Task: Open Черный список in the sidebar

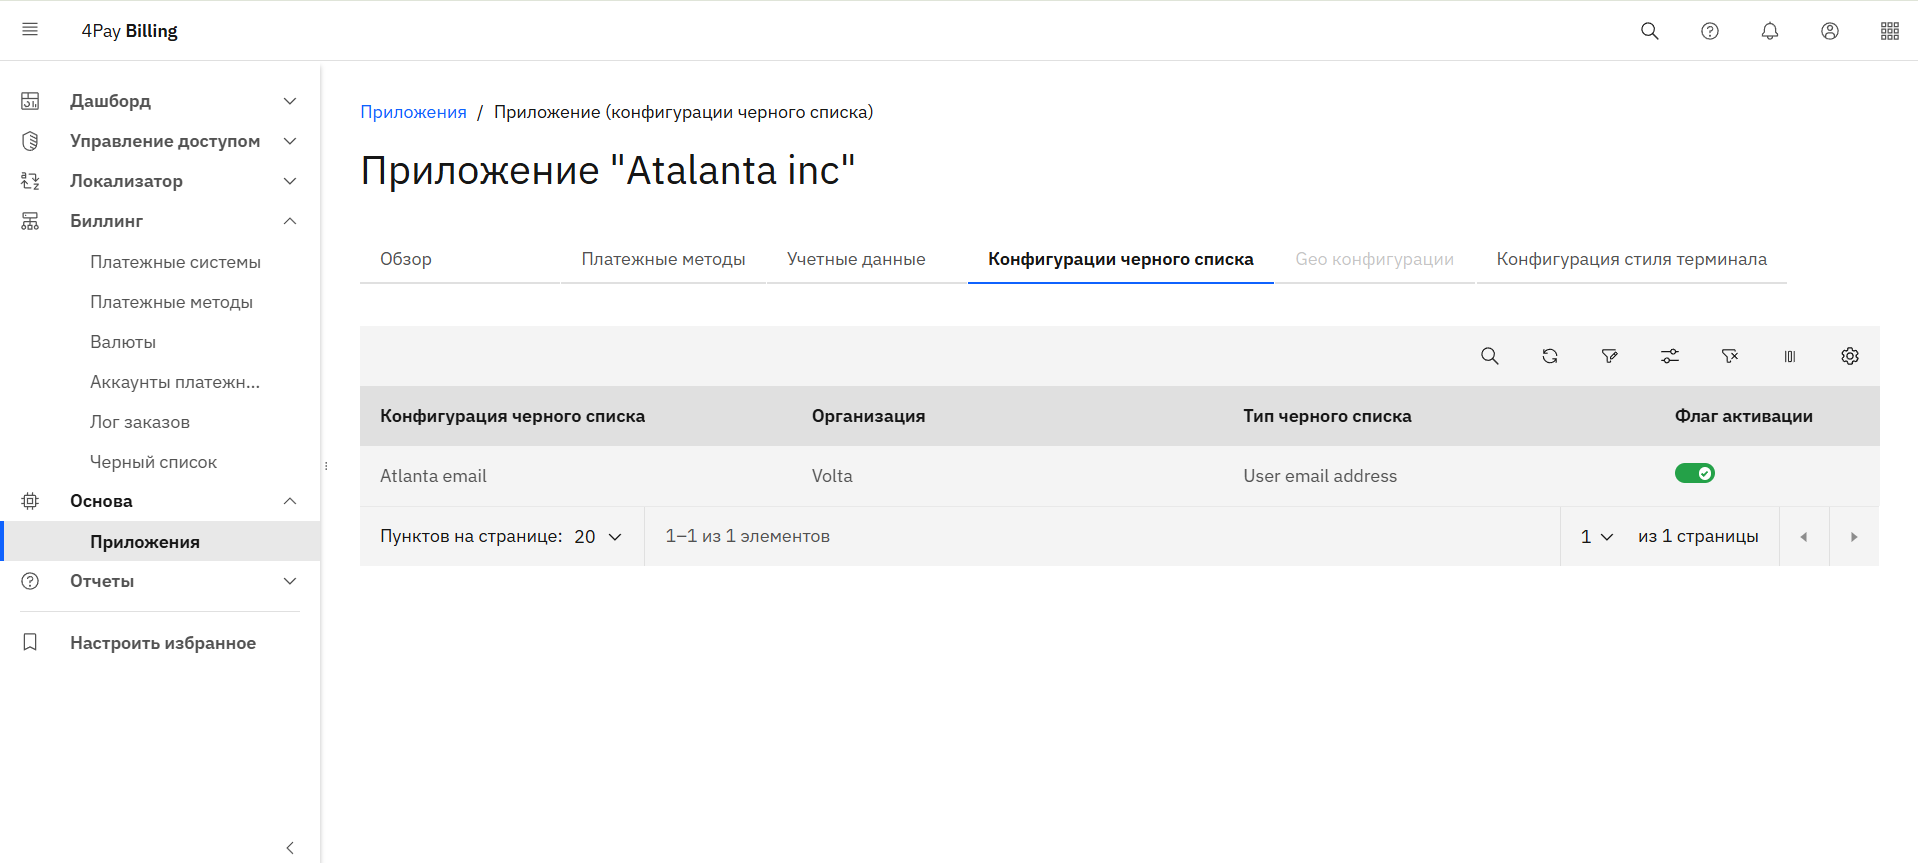Action: click(x=153, y=462)
